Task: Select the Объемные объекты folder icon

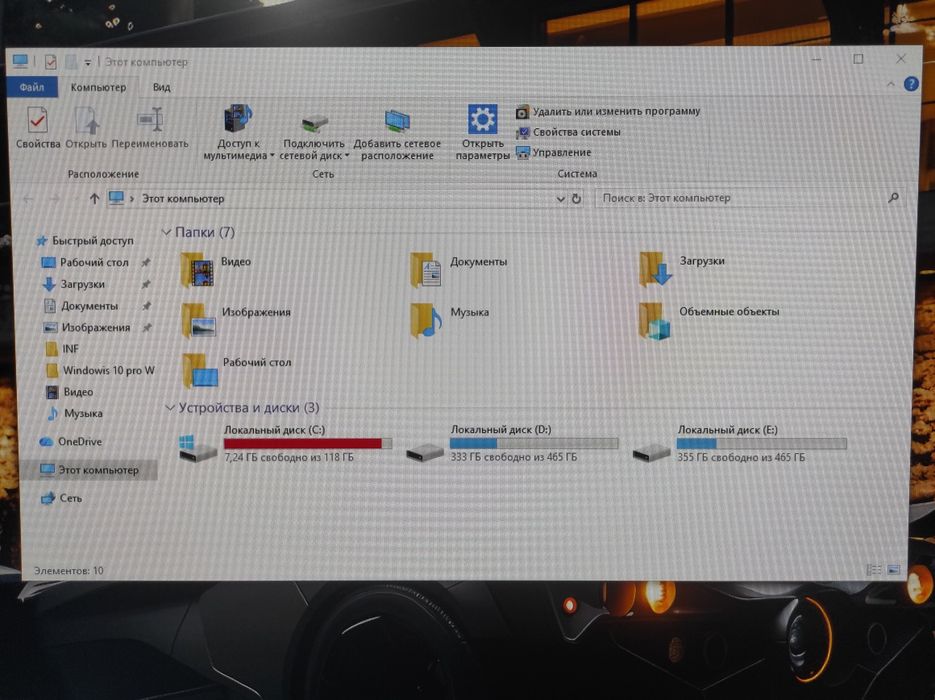Action: [654, 321]
